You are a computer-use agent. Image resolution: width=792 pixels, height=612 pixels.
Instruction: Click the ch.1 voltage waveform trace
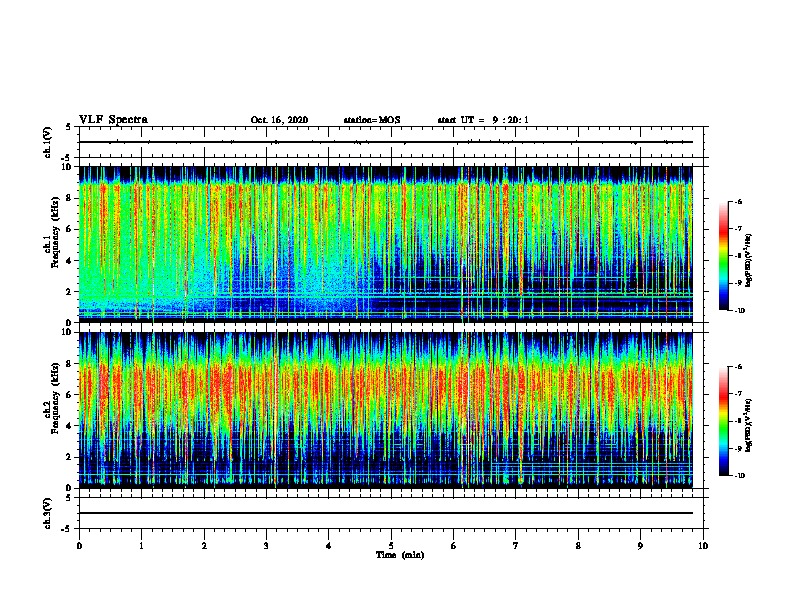pos(385,142)
